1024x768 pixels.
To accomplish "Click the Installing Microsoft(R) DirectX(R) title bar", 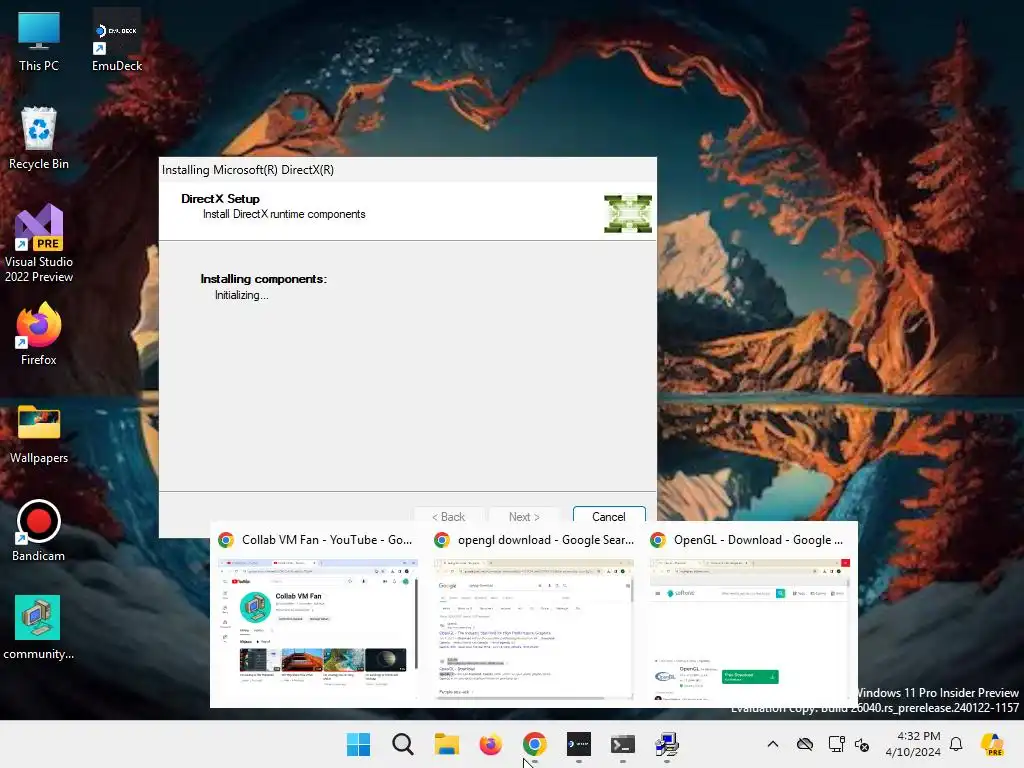I will [408, 170].
